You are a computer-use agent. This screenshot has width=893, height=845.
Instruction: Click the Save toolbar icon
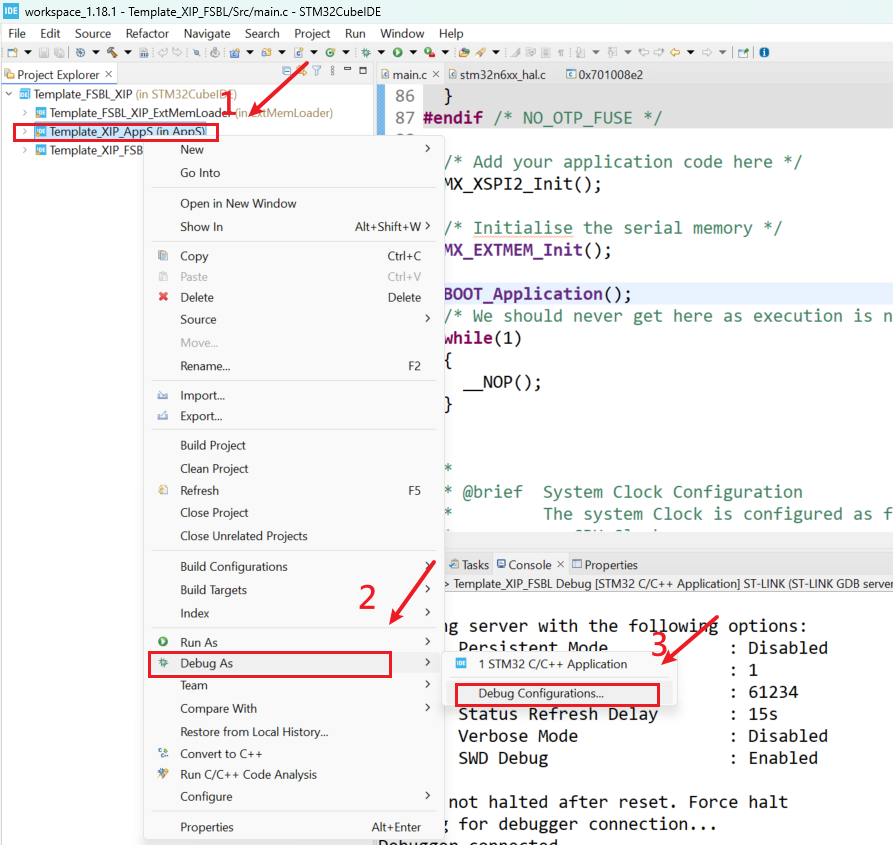pyautogui.click(x=44, y=52)
